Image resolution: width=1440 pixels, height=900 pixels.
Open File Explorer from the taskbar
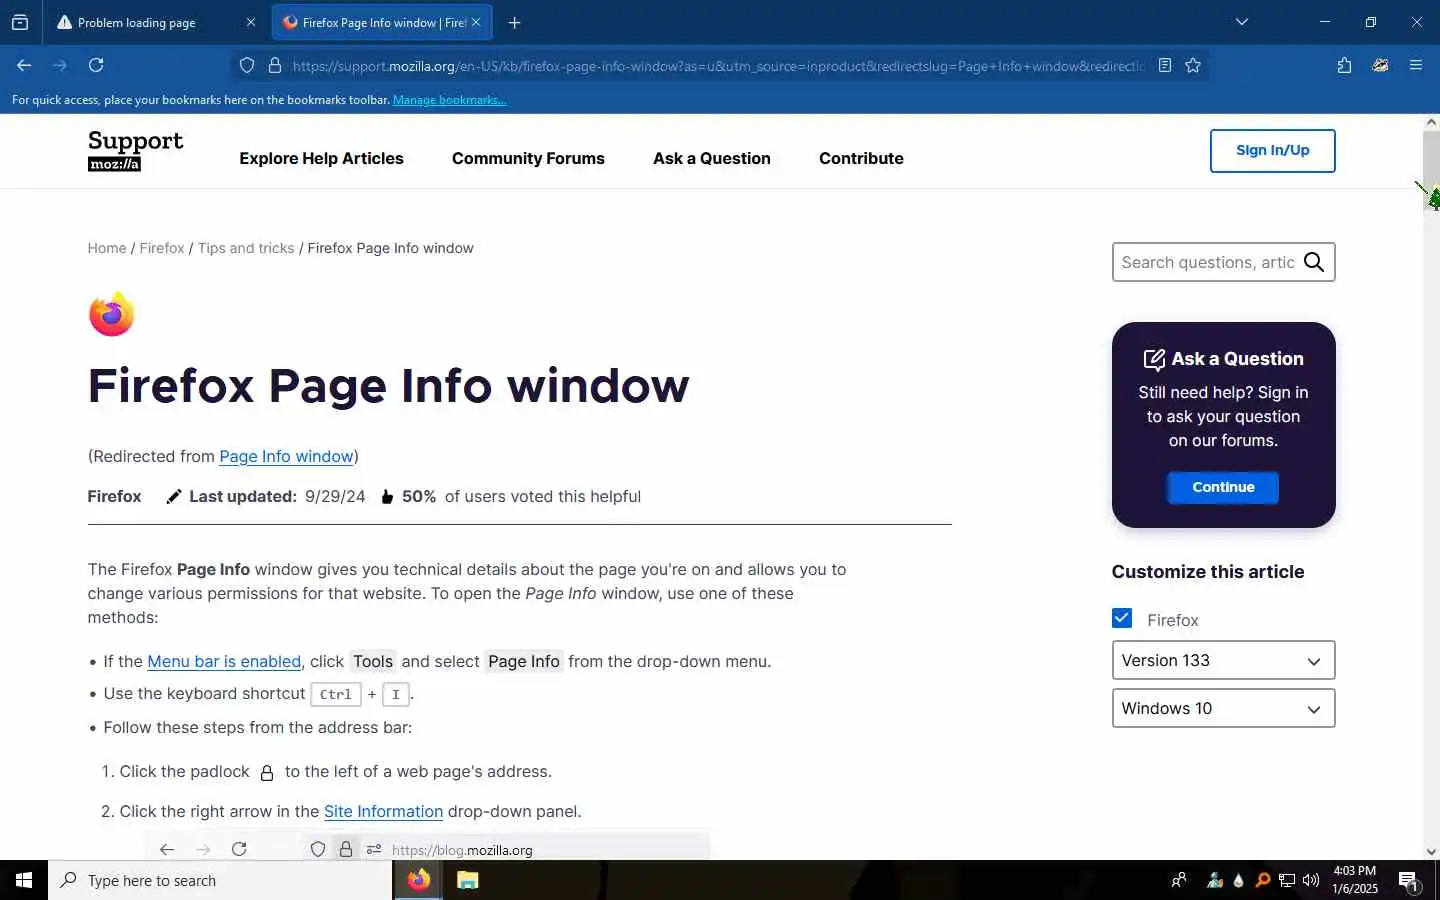467,880
